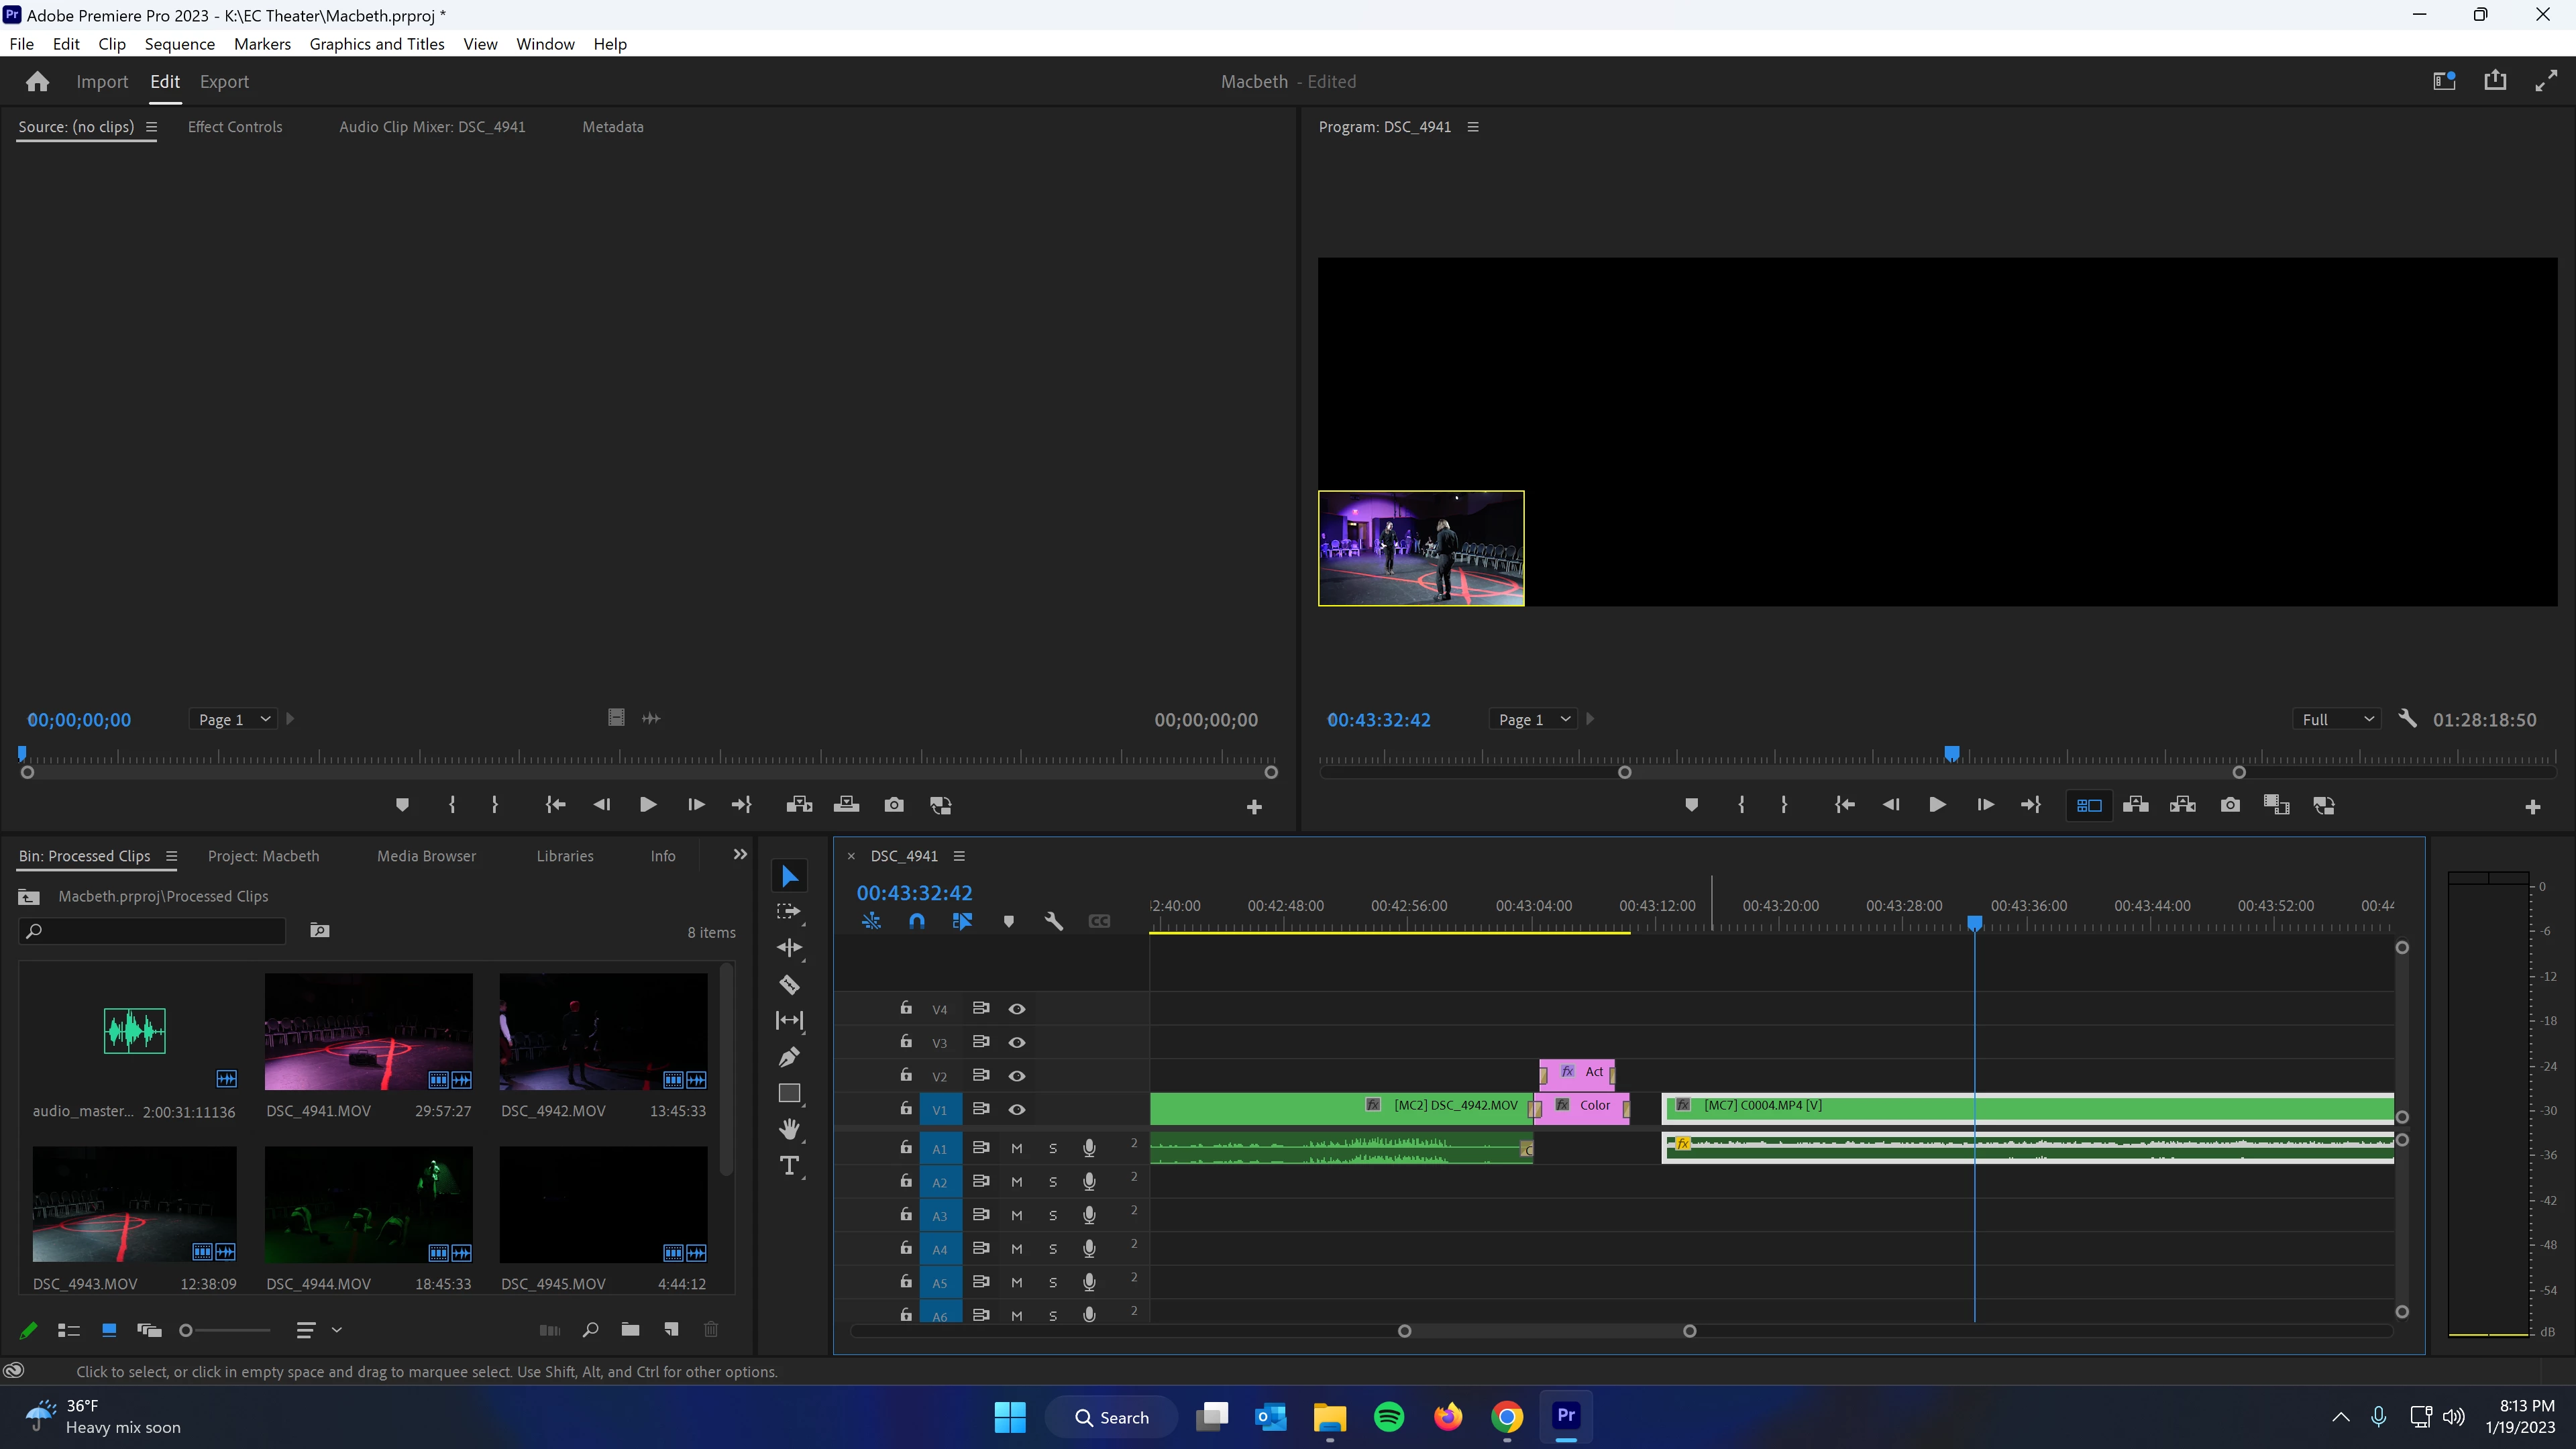Screen dimensions: 2576x1449
Task: Select the Razor tool
Action: click(789, 985)
